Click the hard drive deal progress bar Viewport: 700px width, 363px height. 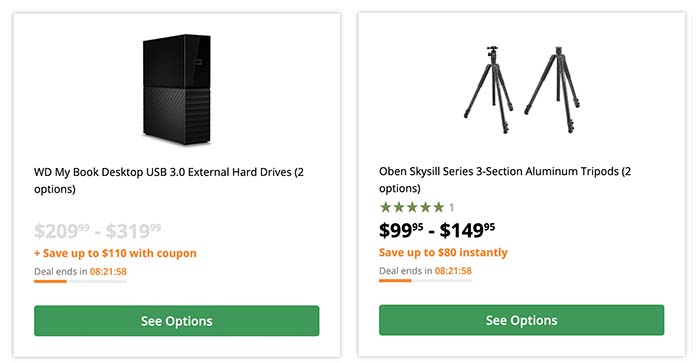pyautogui.click(x=80, y=281)
